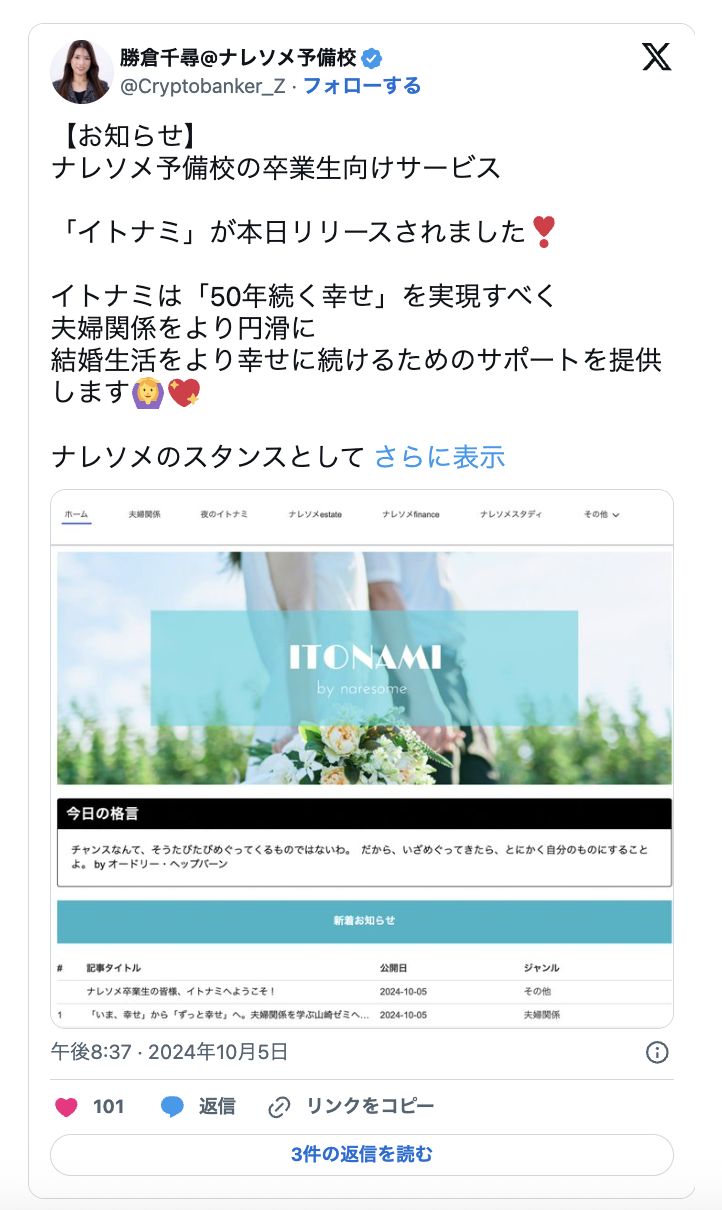The height and width of the screenshot is (1210, 722).
Task: Open the その他 dropdown in site nav
Action: click(602, 514)
